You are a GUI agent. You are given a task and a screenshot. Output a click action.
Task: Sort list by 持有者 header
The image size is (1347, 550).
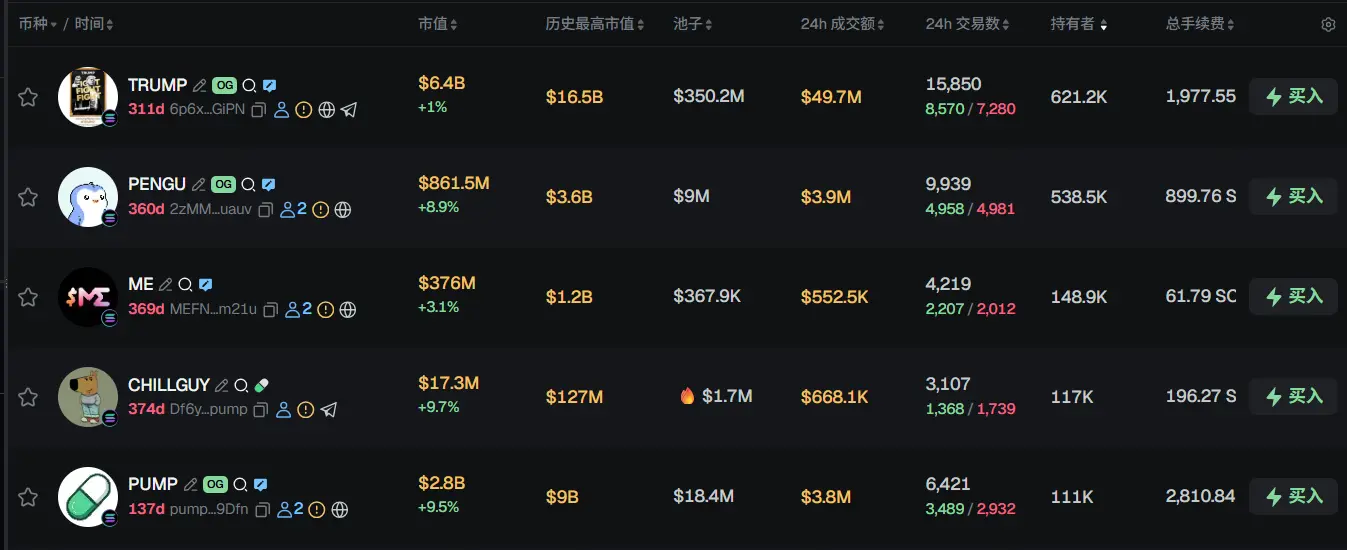pyautogui.click(x=1078, y=24)
